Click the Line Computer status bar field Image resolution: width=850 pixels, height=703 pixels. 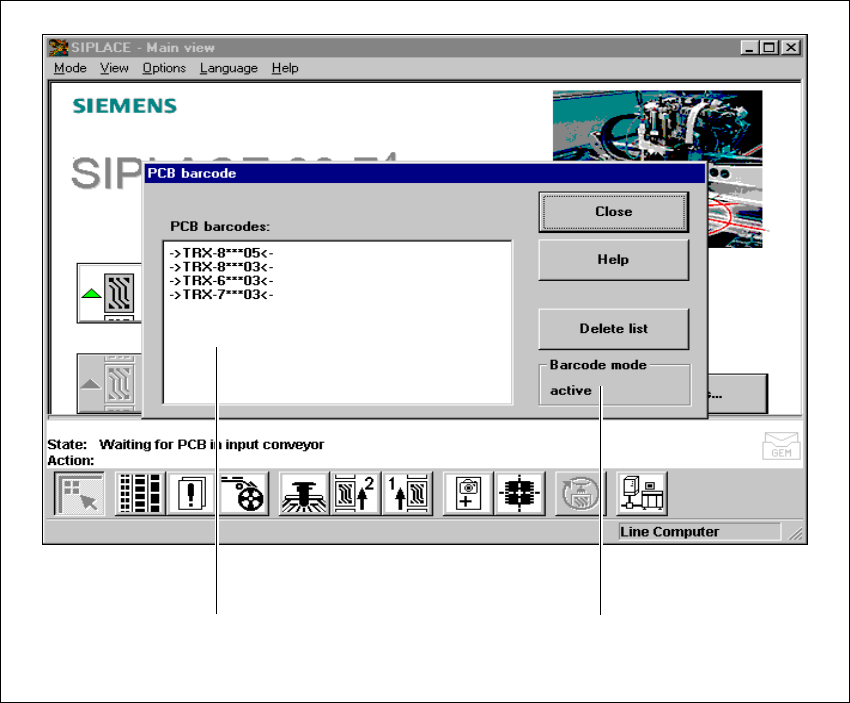click(x=699, y=532)
